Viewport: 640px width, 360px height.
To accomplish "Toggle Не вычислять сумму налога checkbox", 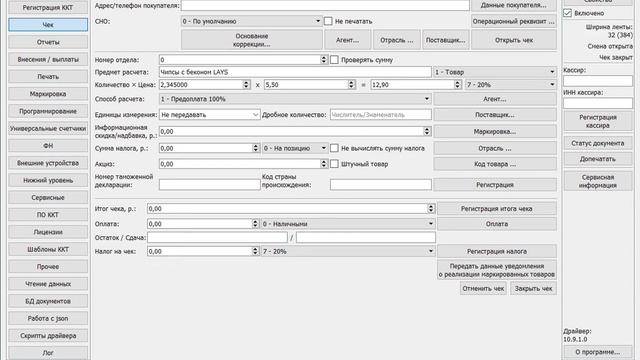I will pos(334,148).
